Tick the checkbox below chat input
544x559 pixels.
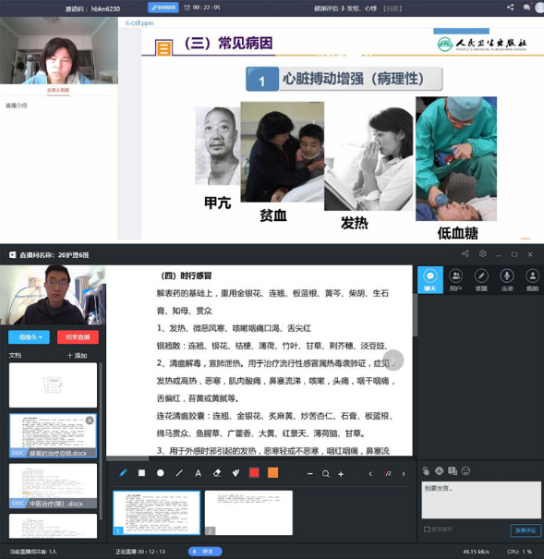(x=427, y=529)
